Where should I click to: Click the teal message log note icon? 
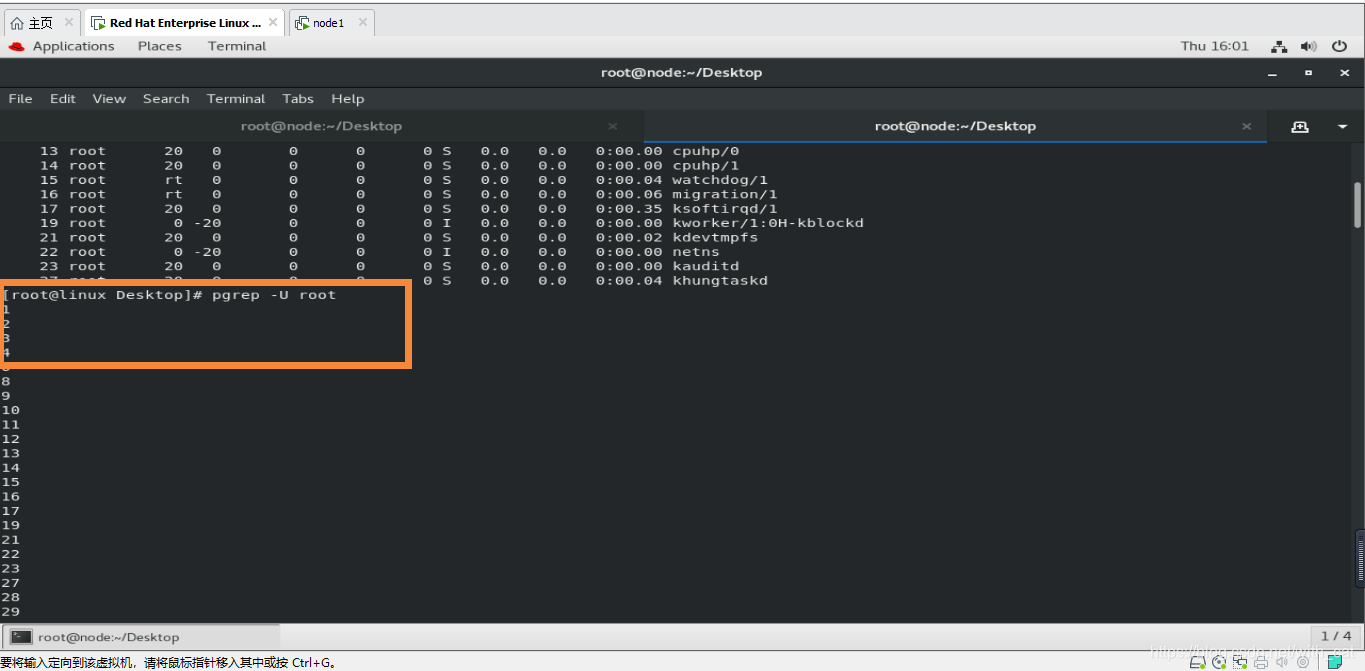1335,662
